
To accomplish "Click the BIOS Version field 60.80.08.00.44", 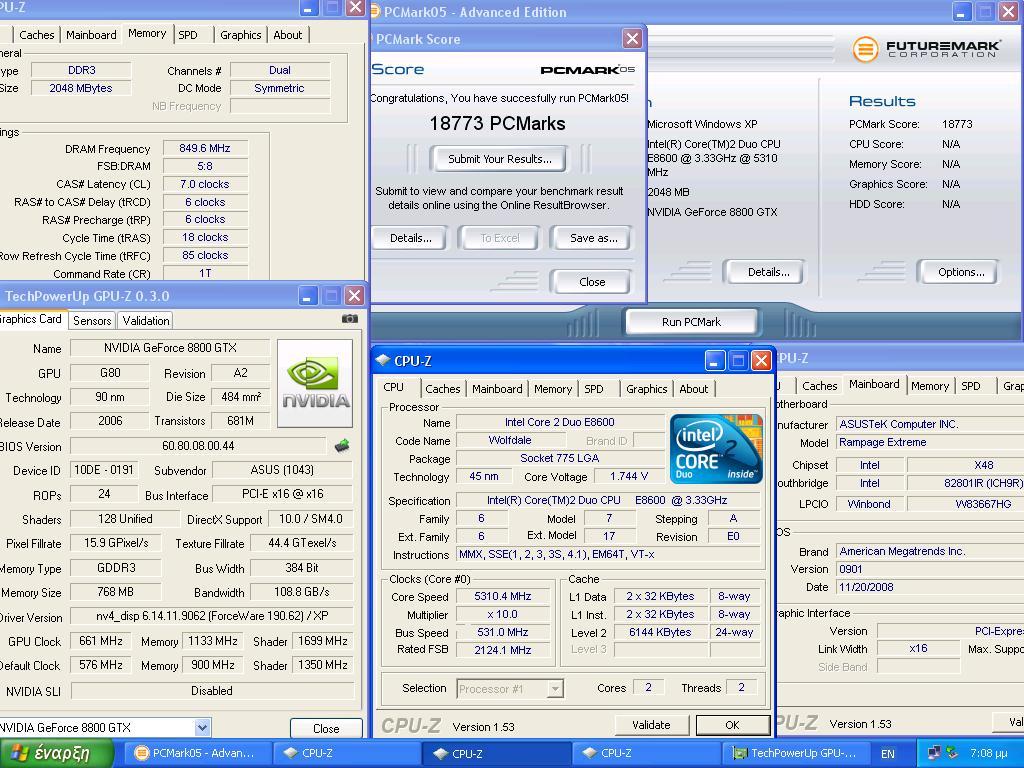I will tap(198, 446).
